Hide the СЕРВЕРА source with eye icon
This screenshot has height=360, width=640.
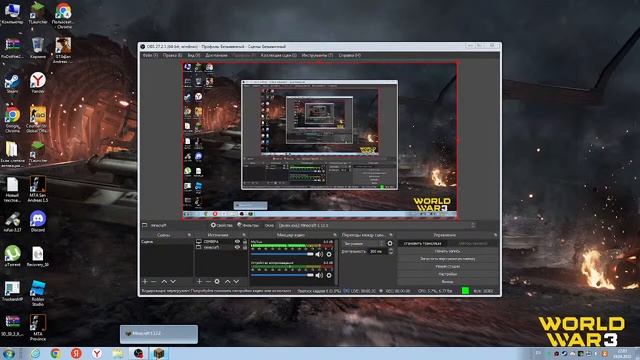[237, 242]
